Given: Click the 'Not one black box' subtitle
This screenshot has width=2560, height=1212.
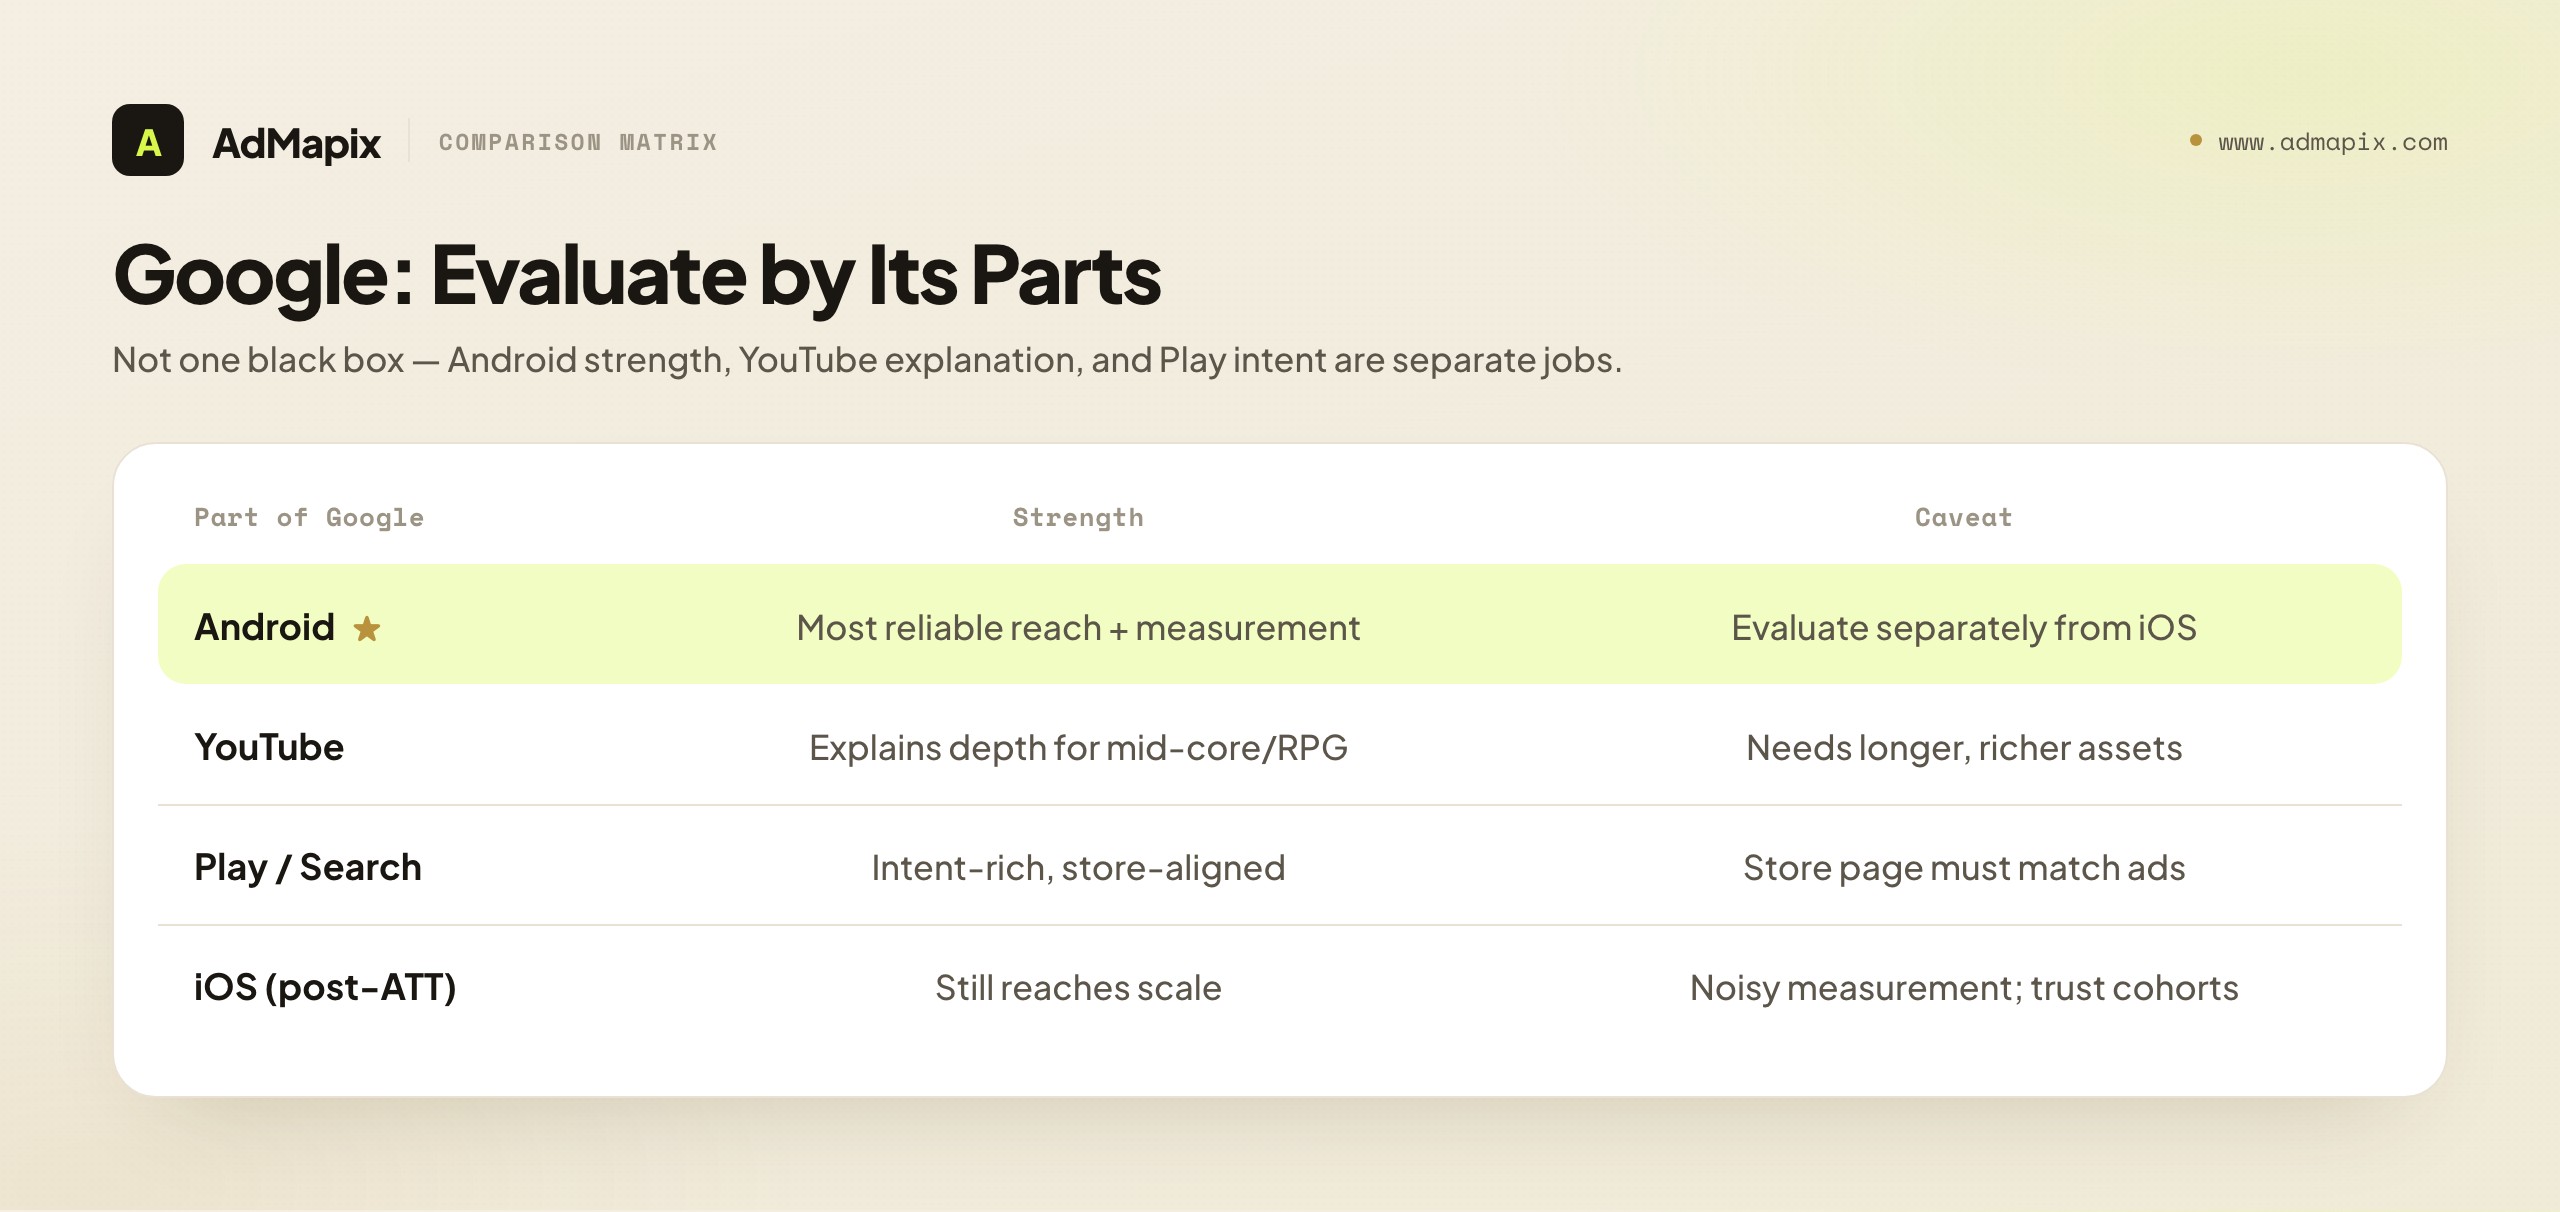Looking at the screenshot, I should [867, 360].
